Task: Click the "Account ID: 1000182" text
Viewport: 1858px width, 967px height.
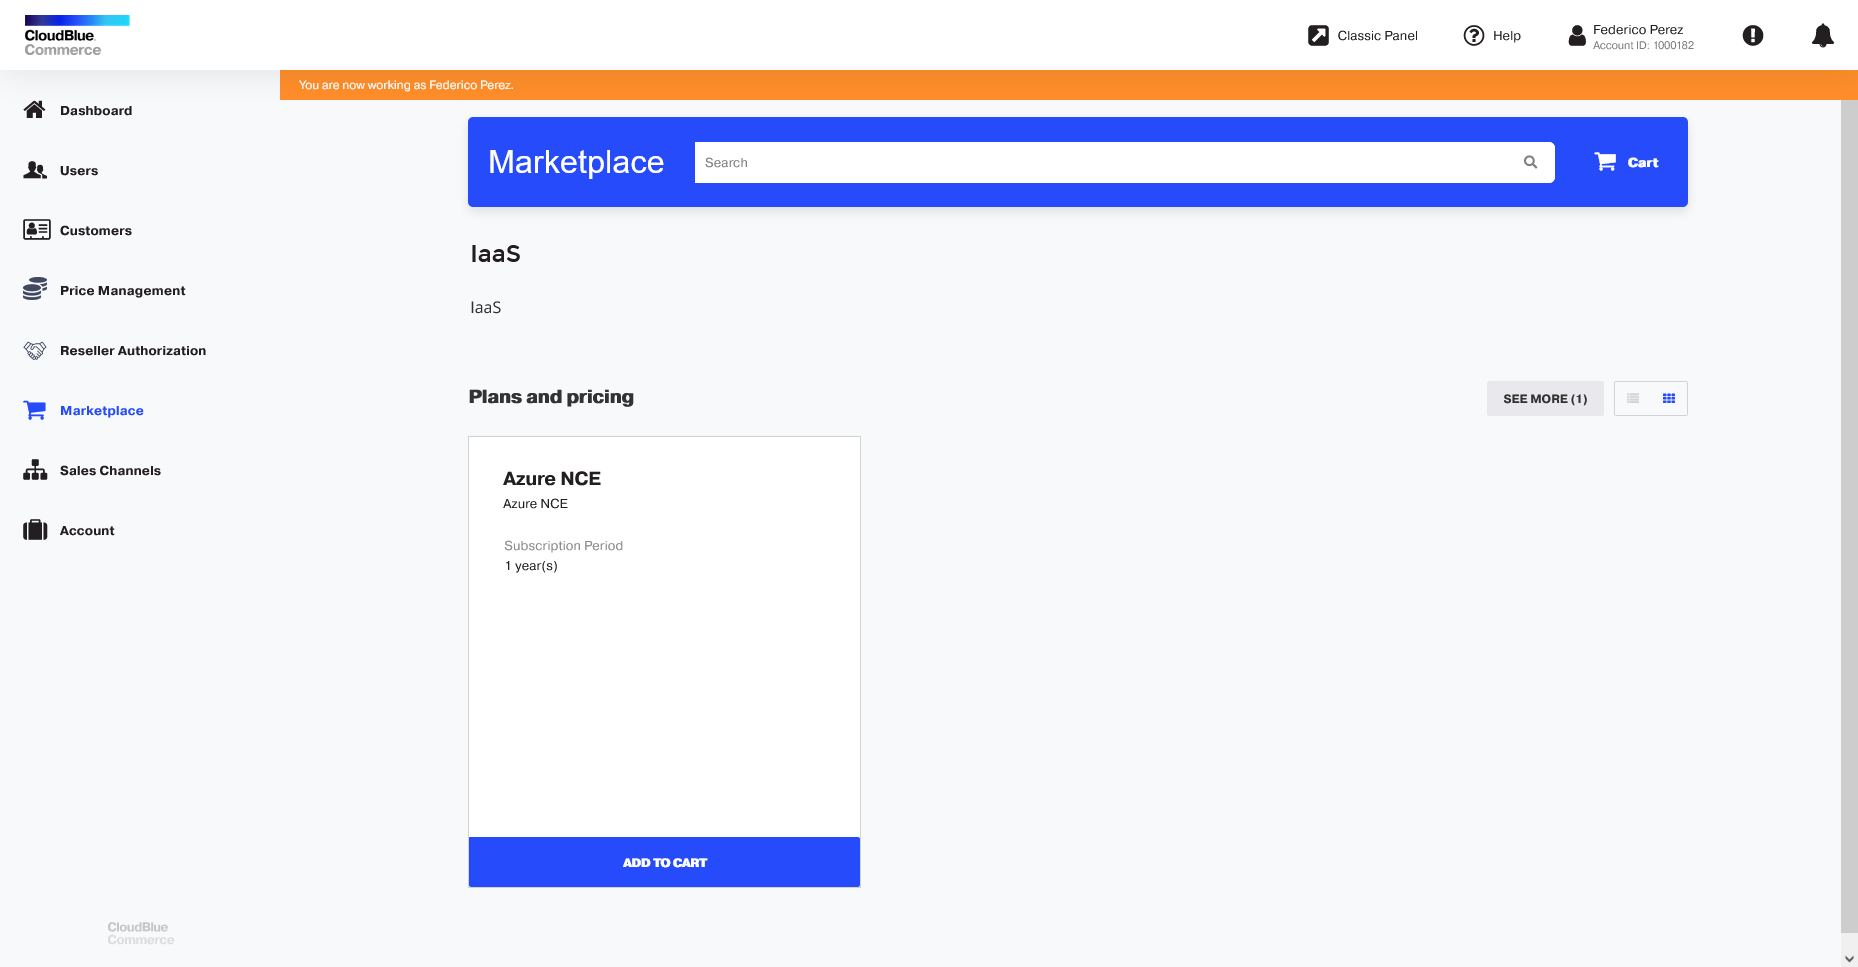Action: (1643, 46)
